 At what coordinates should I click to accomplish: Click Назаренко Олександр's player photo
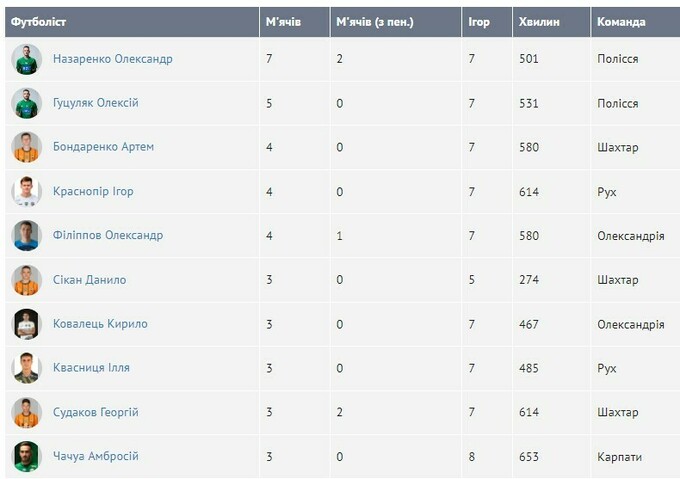pos(26,59)
